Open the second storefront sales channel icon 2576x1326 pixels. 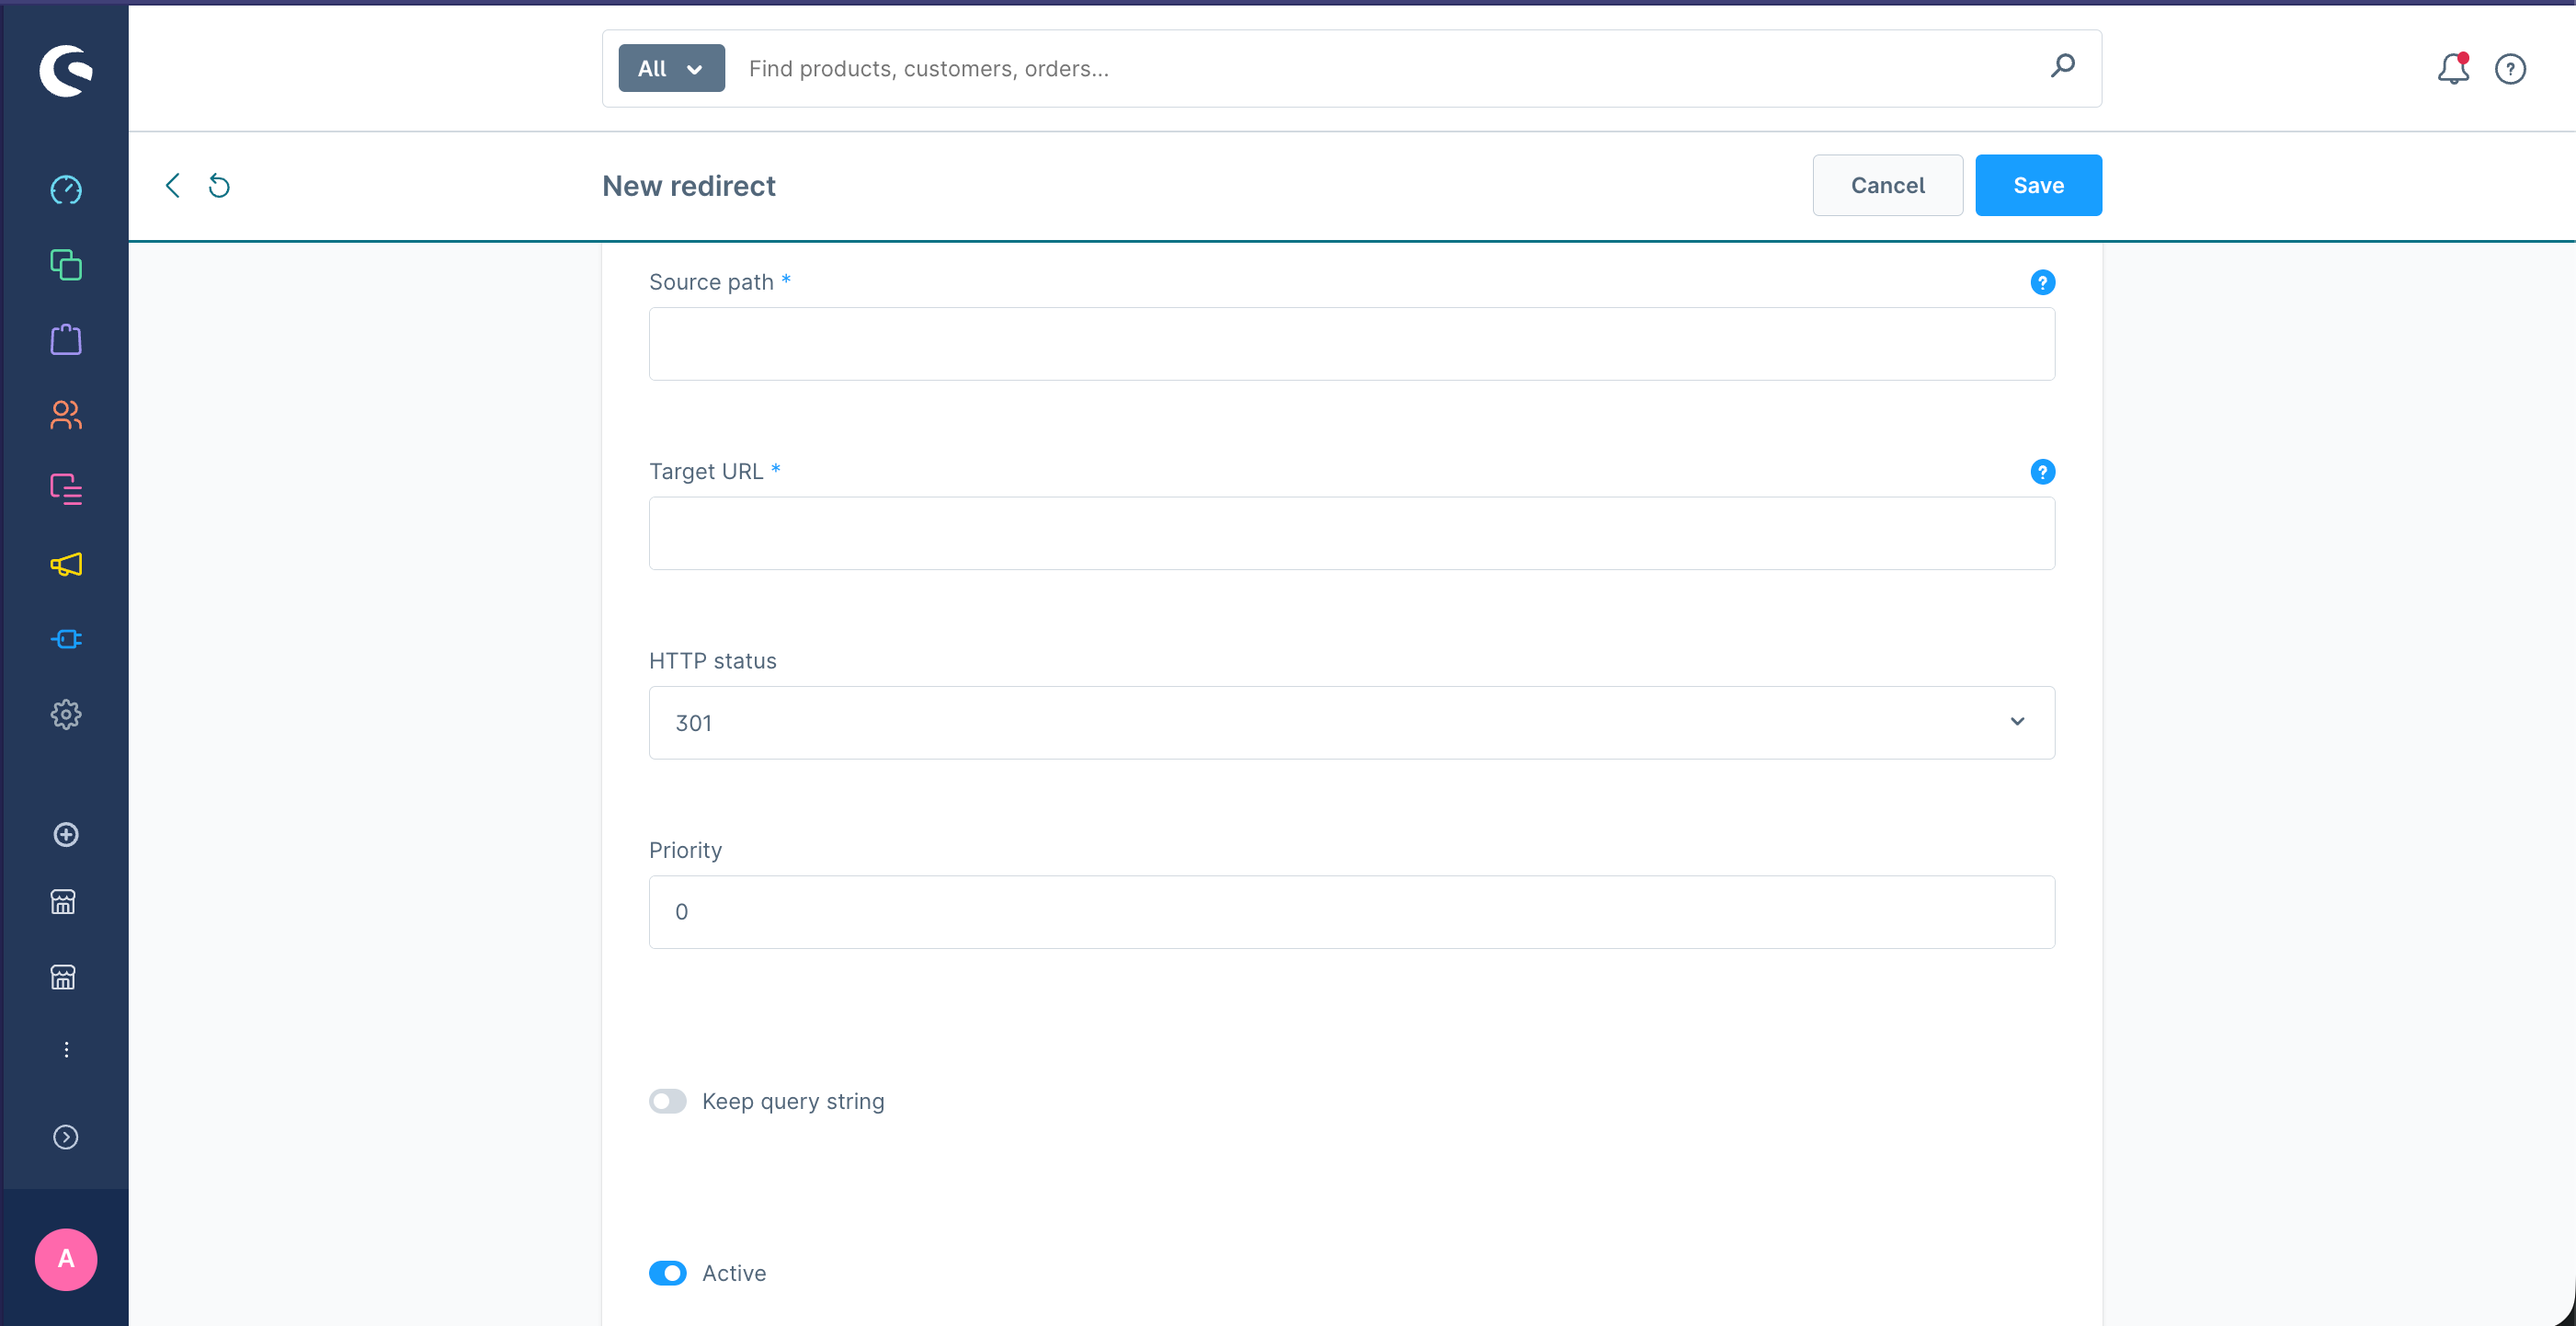(63, 977)
